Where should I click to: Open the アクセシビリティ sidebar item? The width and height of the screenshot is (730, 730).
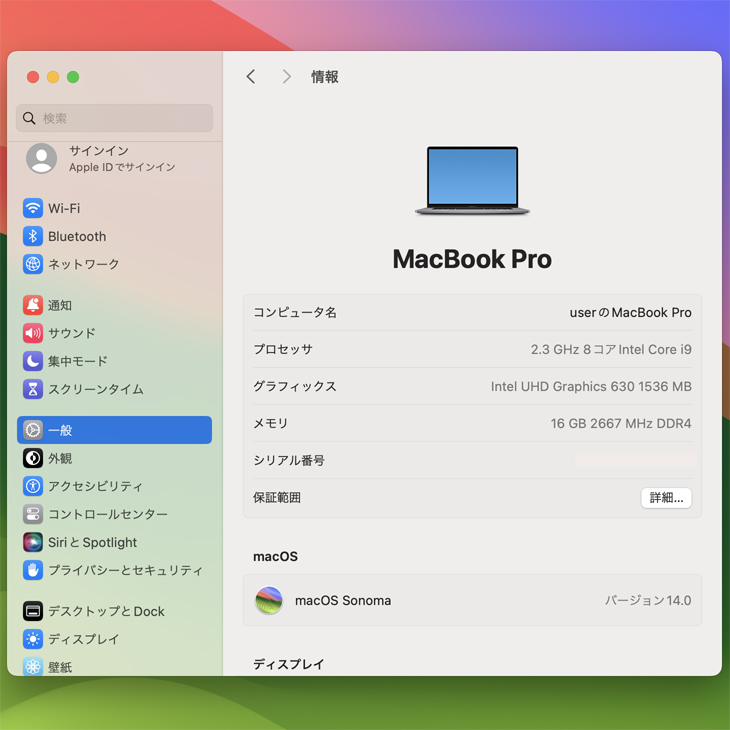tap(95, 486)
